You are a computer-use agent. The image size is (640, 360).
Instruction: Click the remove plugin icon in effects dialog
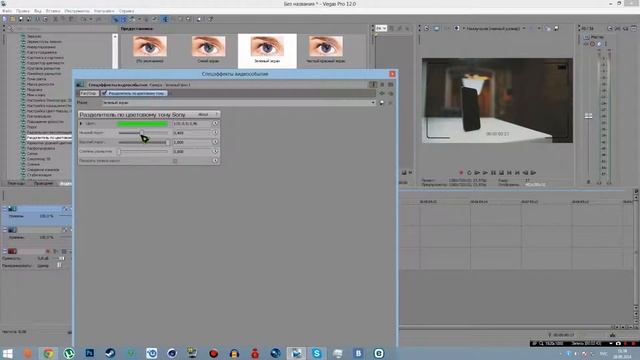(x=391, y=93)
